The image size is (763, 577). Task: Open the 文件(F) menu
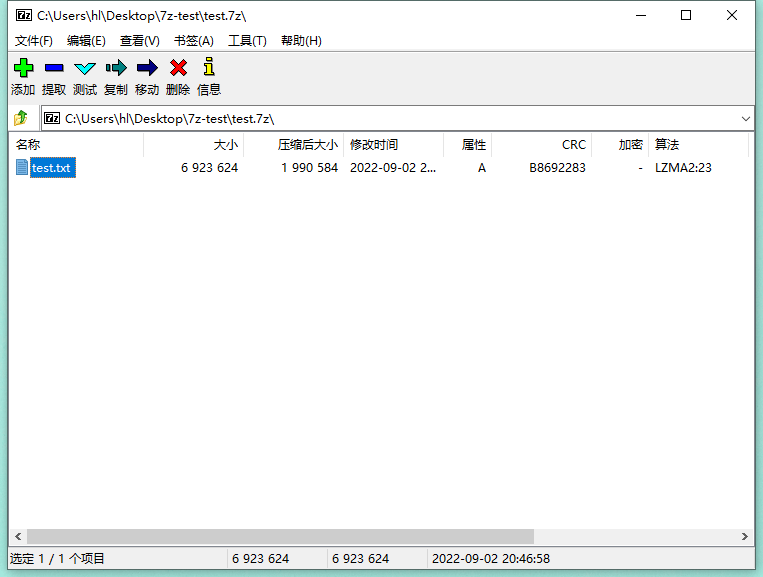pos(34,41)
